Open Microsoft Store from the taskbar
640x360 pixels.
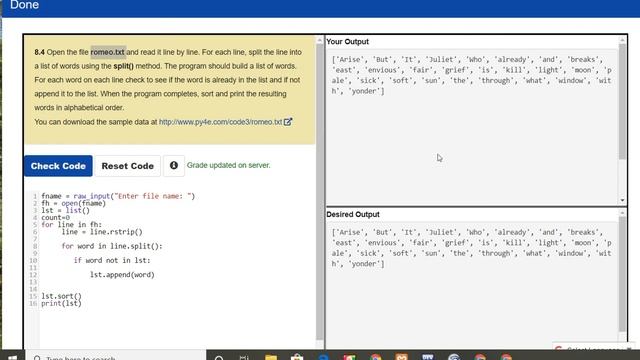tap(297, 357)
